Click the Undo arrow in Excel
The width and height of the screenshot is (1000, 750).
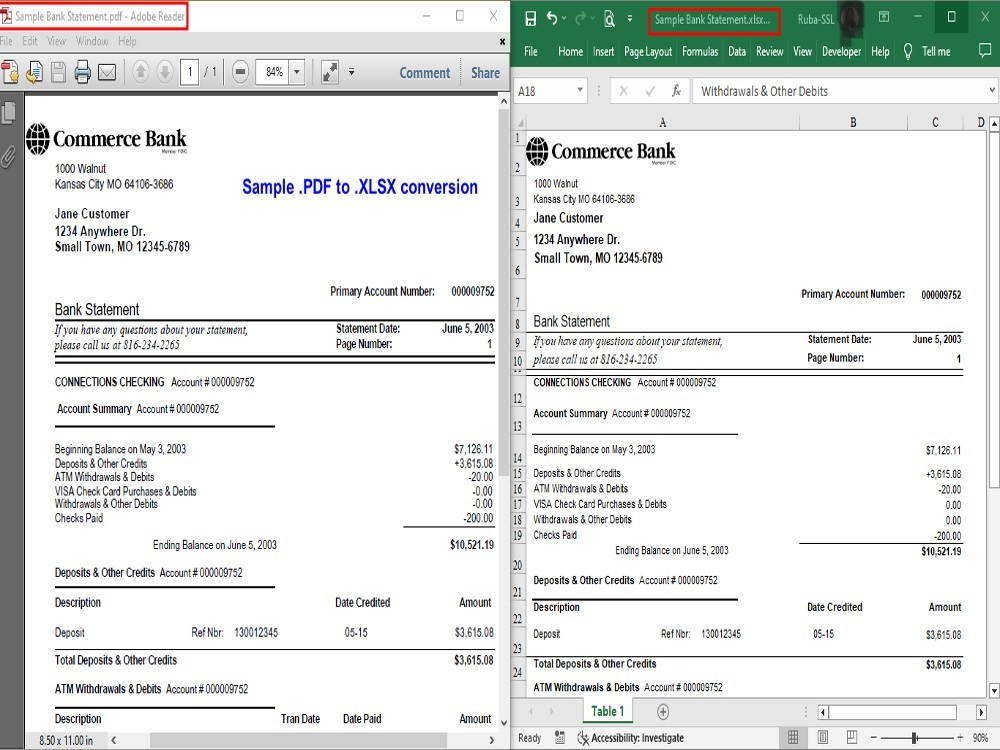click(552, 19)
